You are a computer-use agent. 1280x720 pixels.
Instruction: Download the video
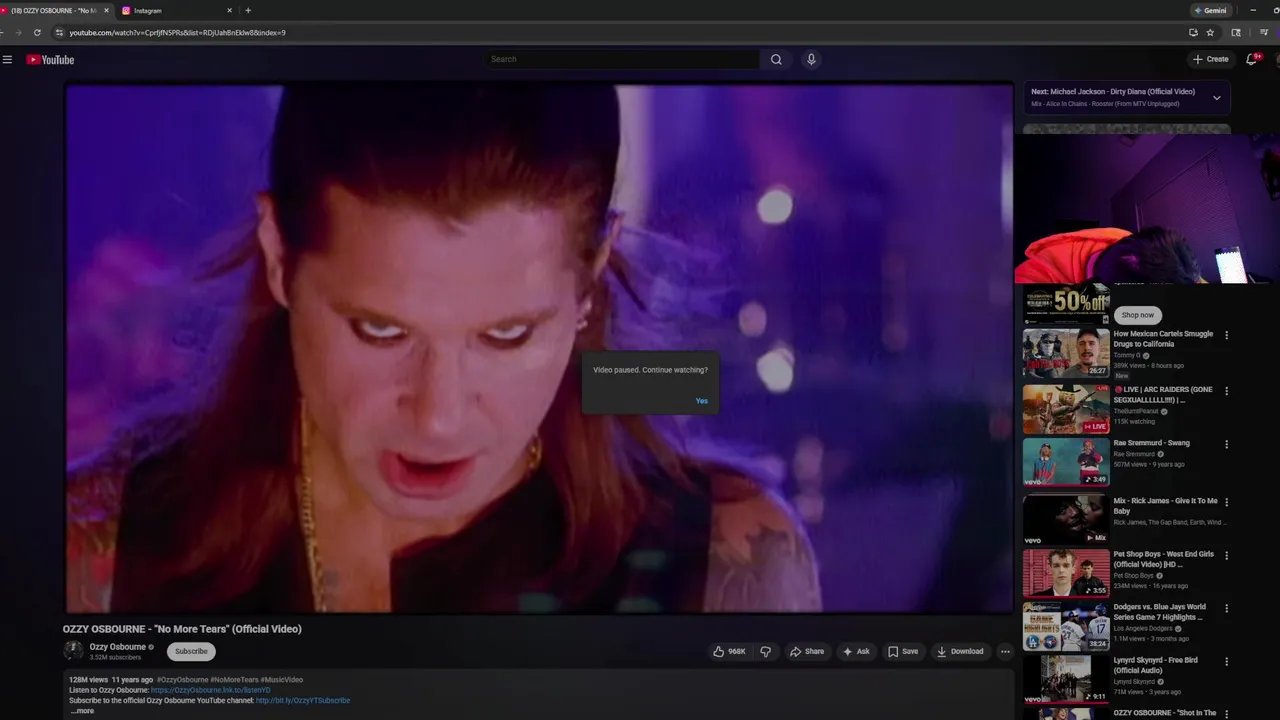tap(960, 651)
